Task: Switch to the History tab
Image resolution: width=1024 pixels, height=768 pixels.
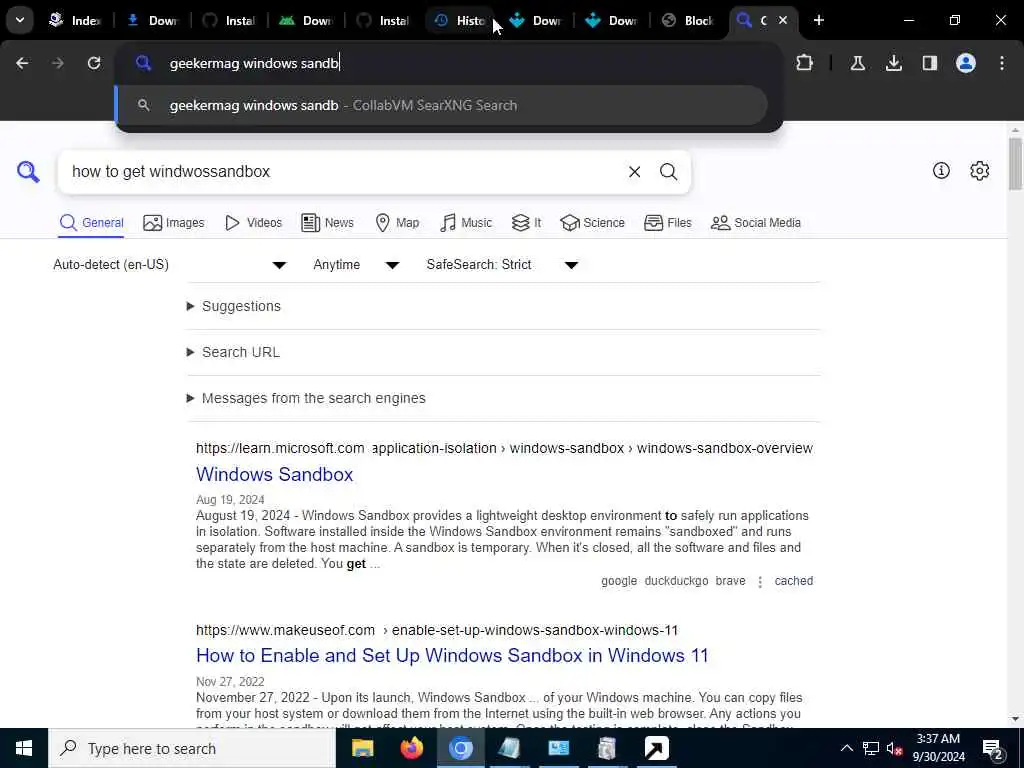Action: pyautogui.click(x=461, y=20)
